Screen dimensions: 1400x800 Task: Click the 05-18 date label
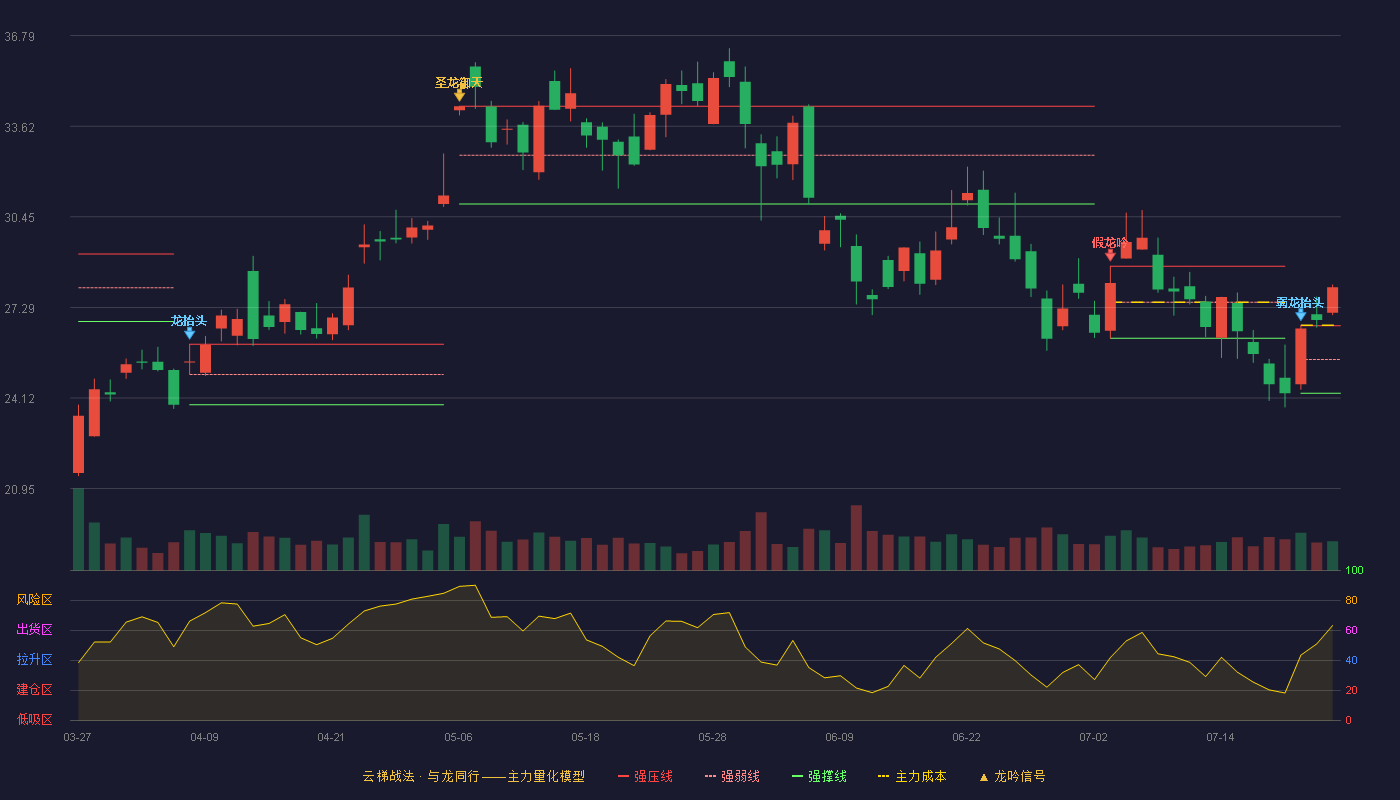(x=585, y=737)
